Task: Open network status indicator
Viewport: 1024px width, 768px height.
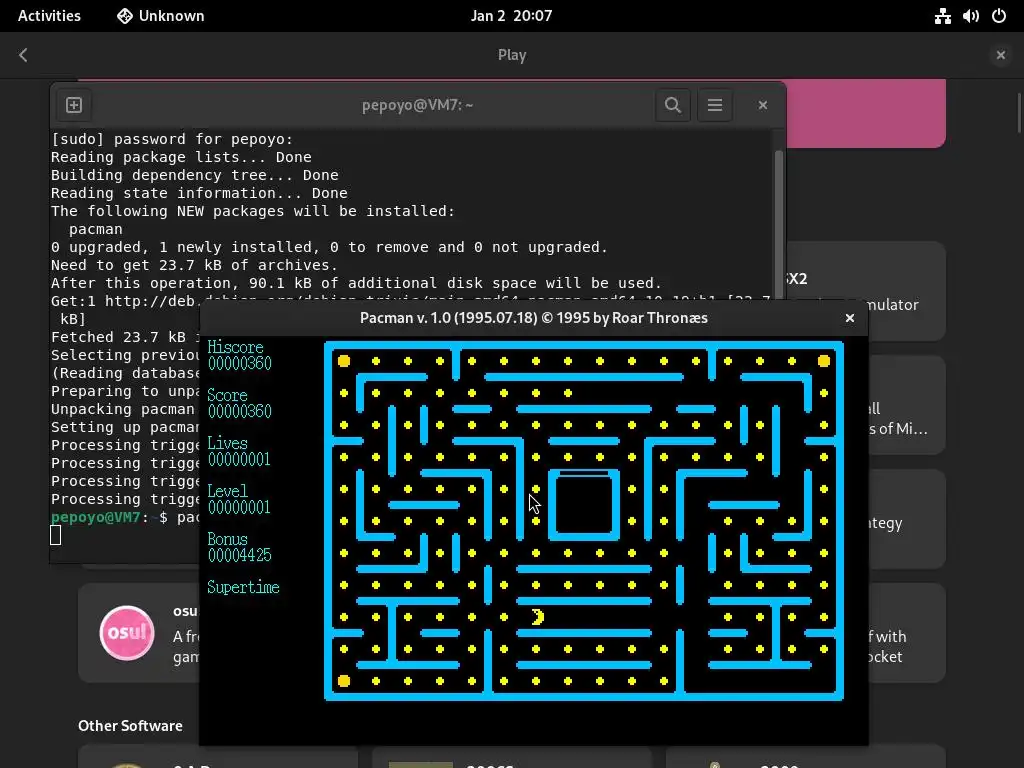Action: (942, 16)
